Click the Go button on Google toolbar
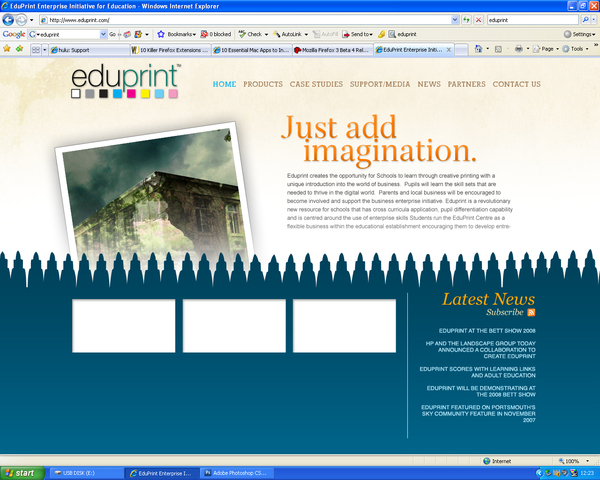The height and width of the screenshot is (480, 600). click(112, 34)
